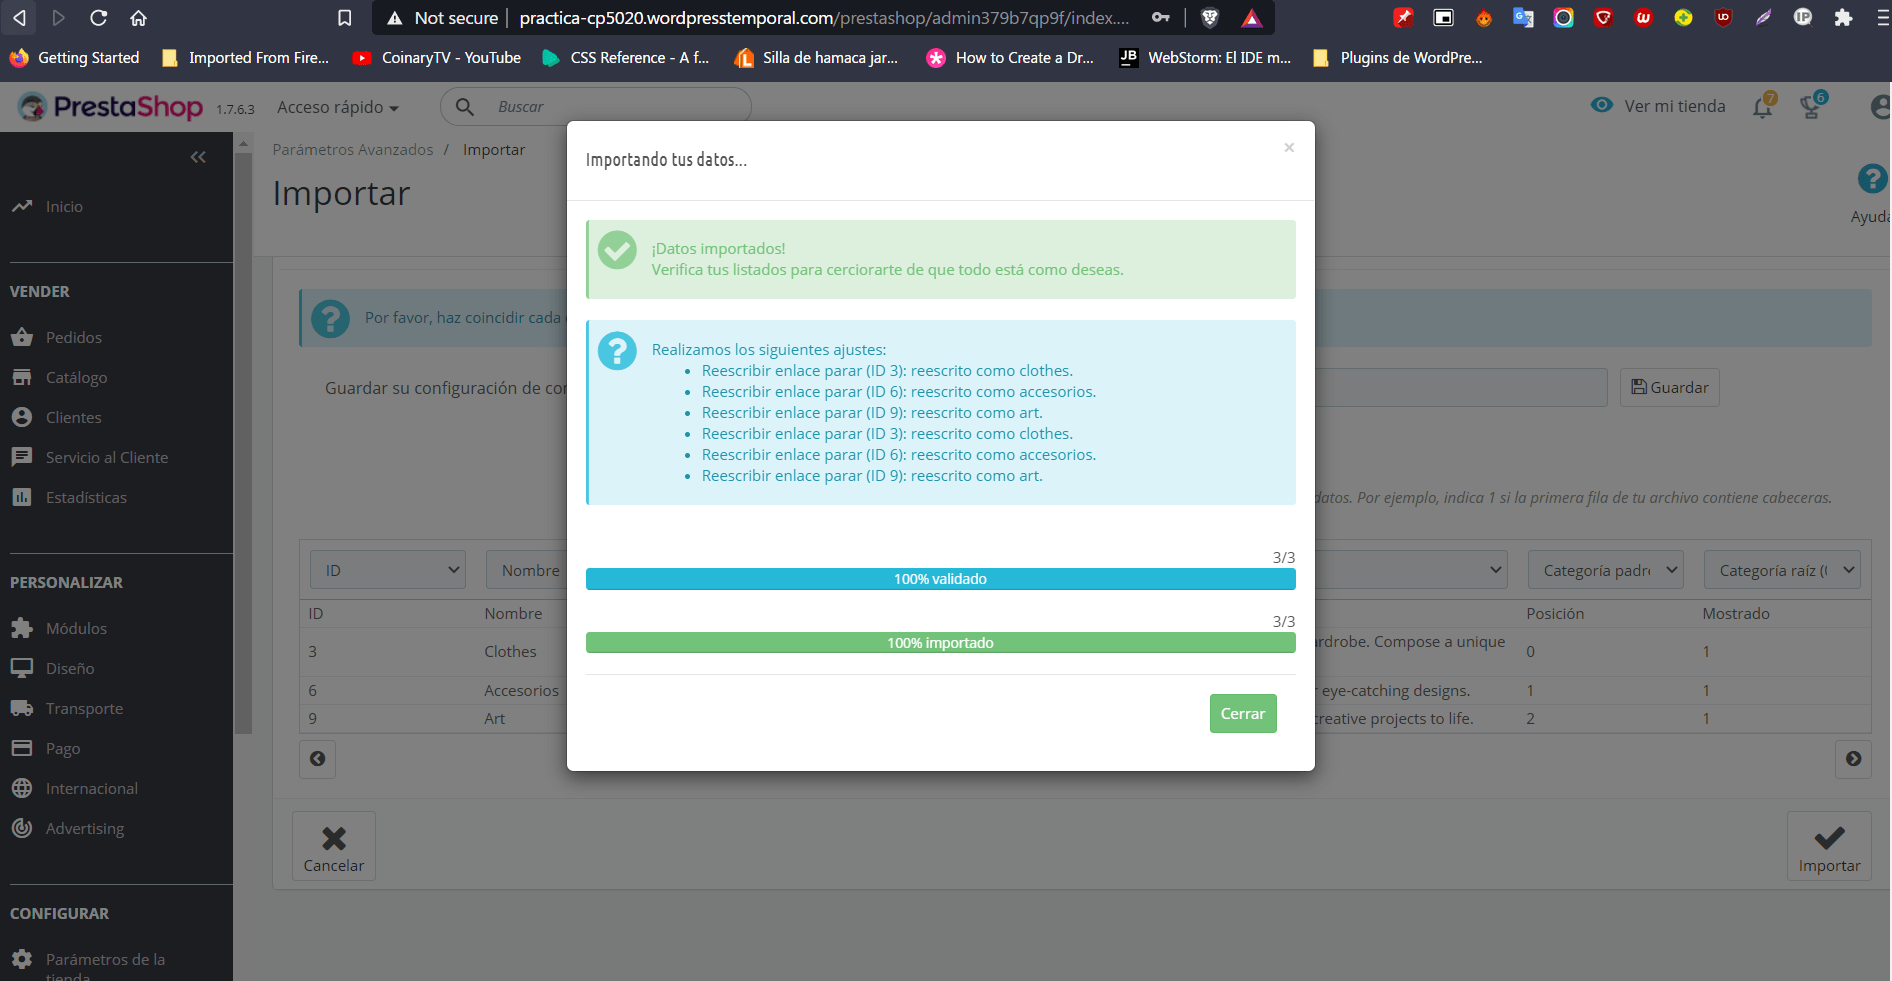1892x981 pixels.
Task: Click the saved password key icon
Action: 1160,18
